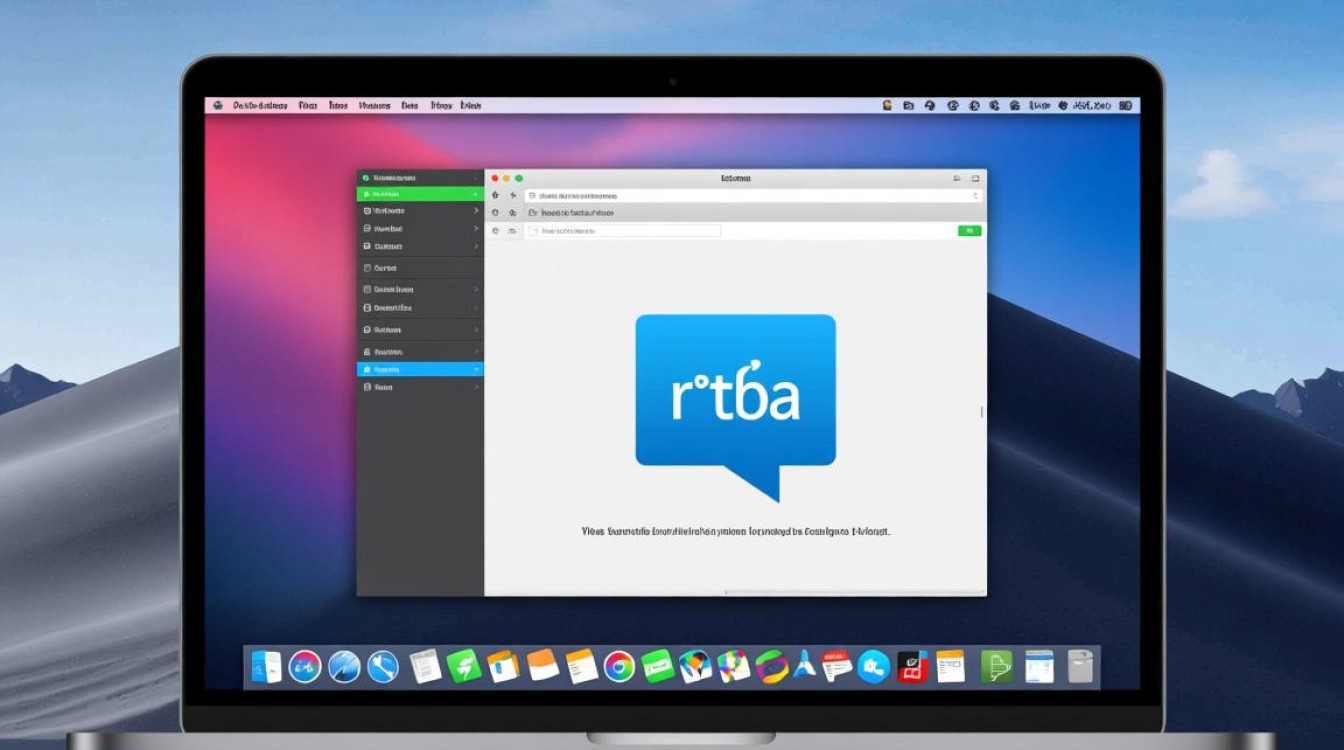Image resolution: width=1344 pixels, height=750 pixels.
Task: Click the back icon in the first toolbar row
Action: pyautogui.click(x=496, y=196)
